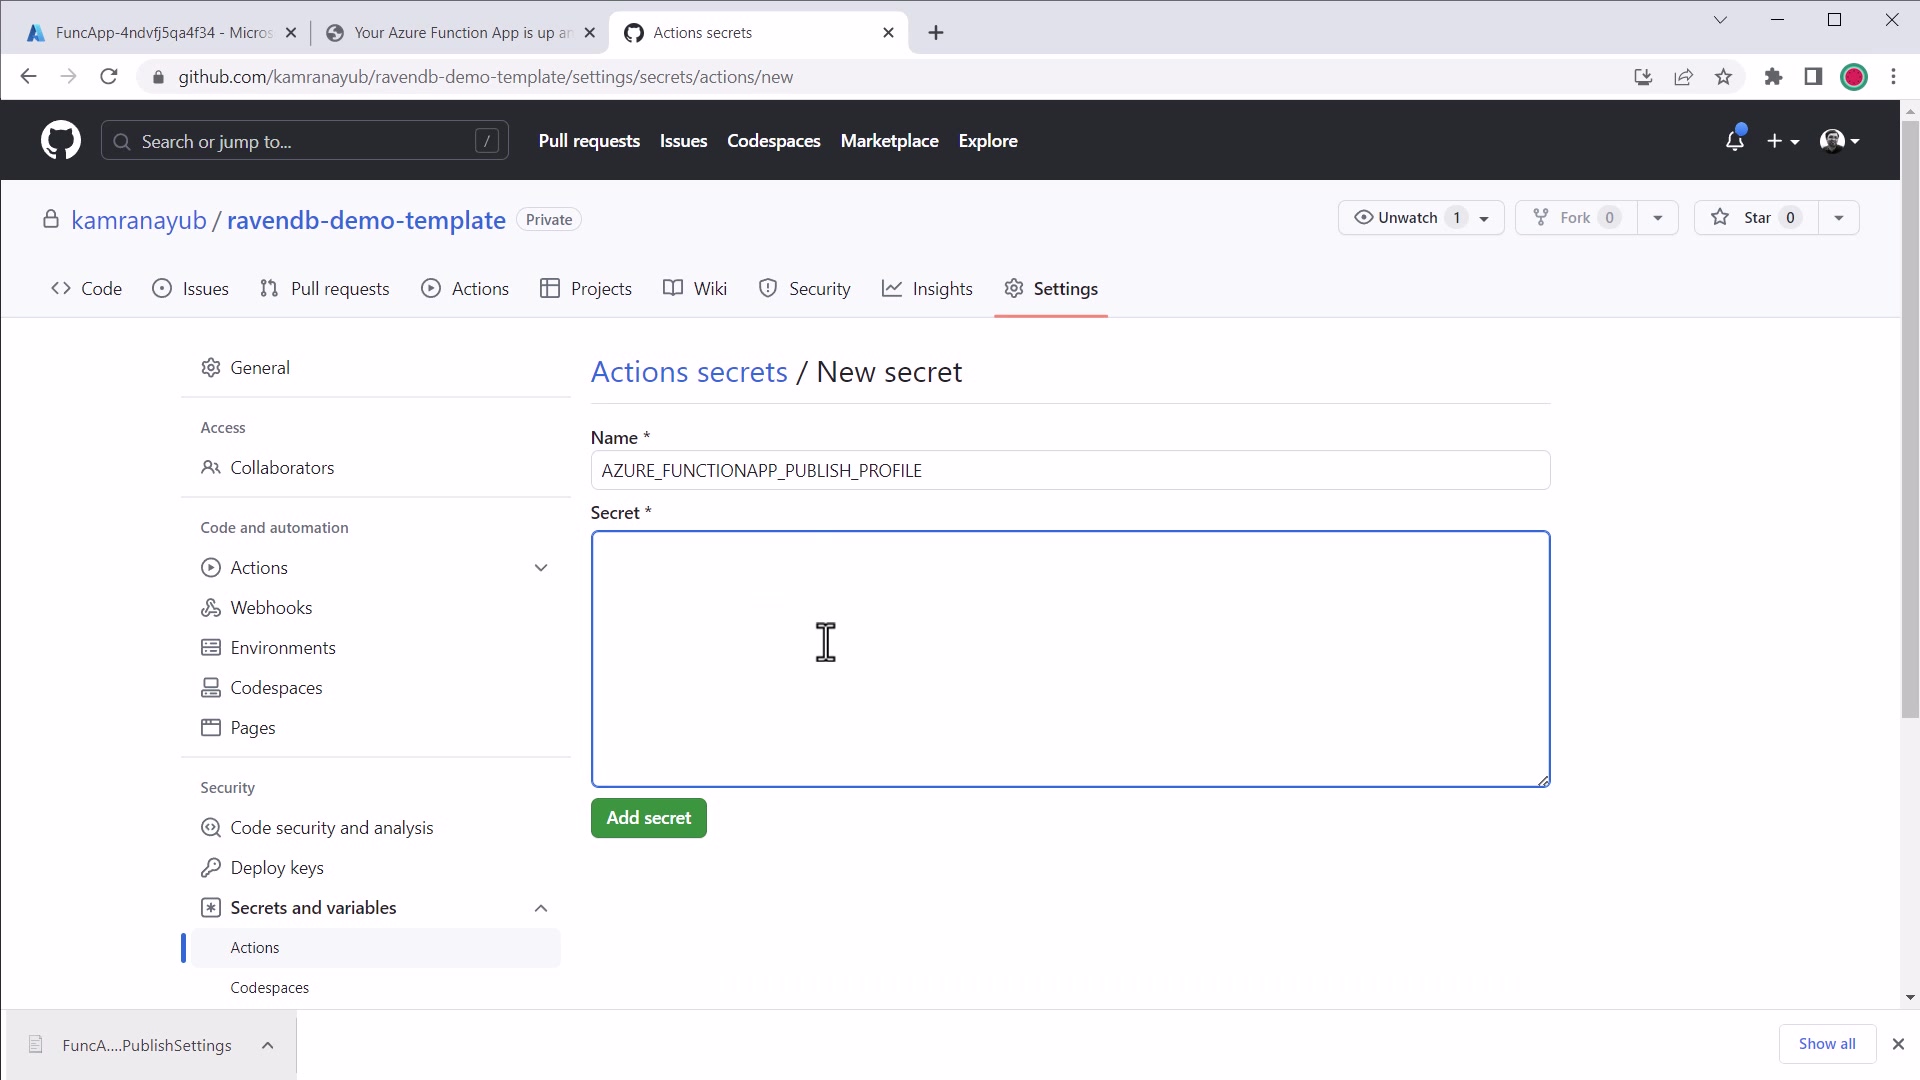Open Codespaces in top navigation
The width and height of the screenshot is (1920, 1080).
click(774, 141)
